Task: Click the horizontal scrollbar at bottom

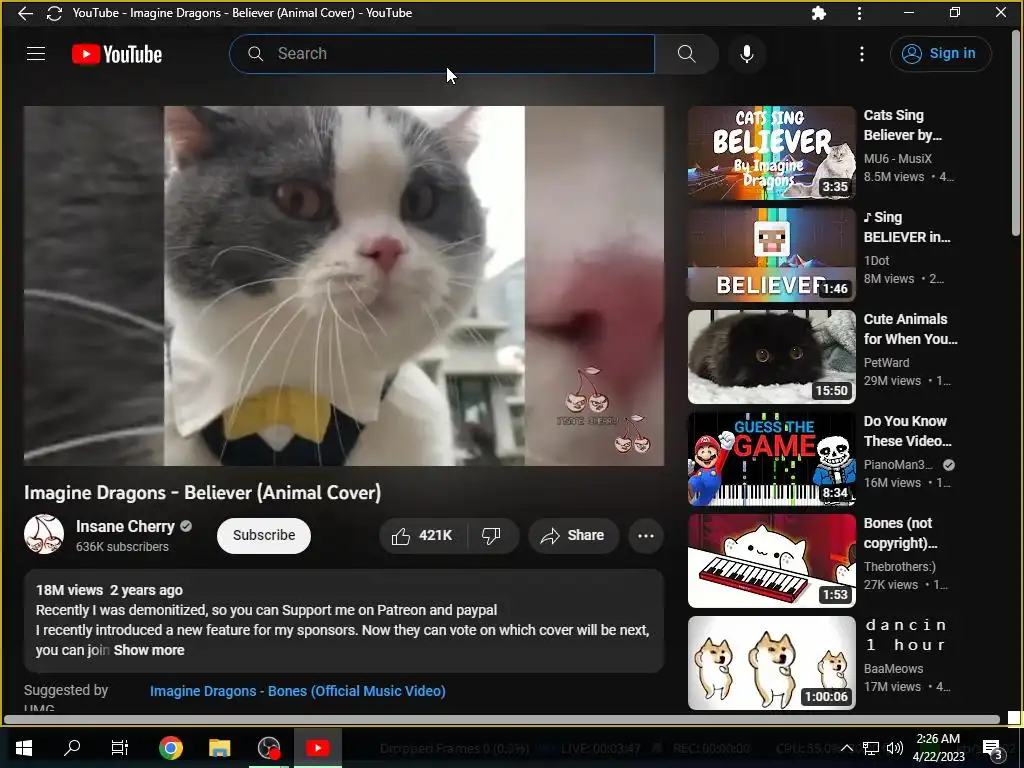Action: pos(502,719)
